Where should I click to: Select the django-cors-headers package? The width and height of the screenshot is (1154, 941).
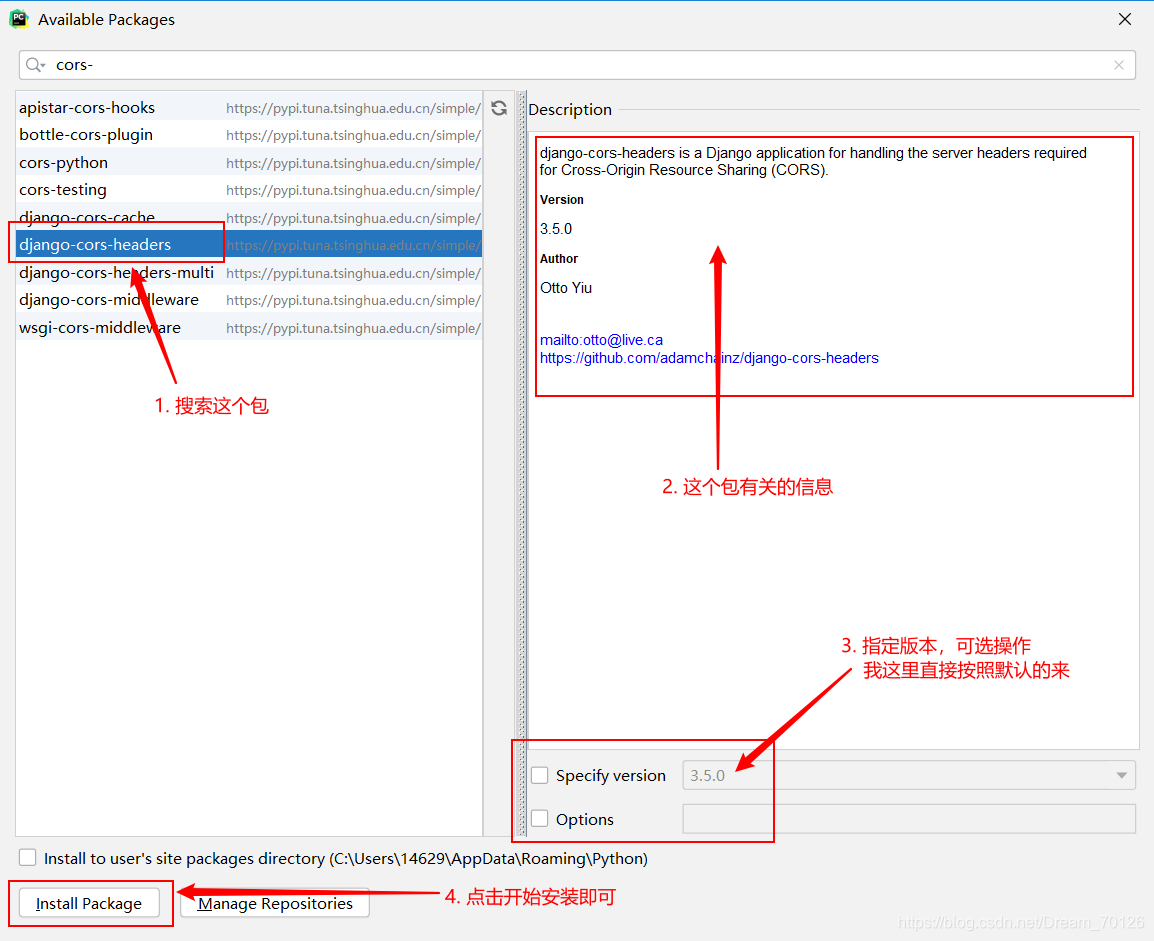pyautogui.click(x=249, y=245)
